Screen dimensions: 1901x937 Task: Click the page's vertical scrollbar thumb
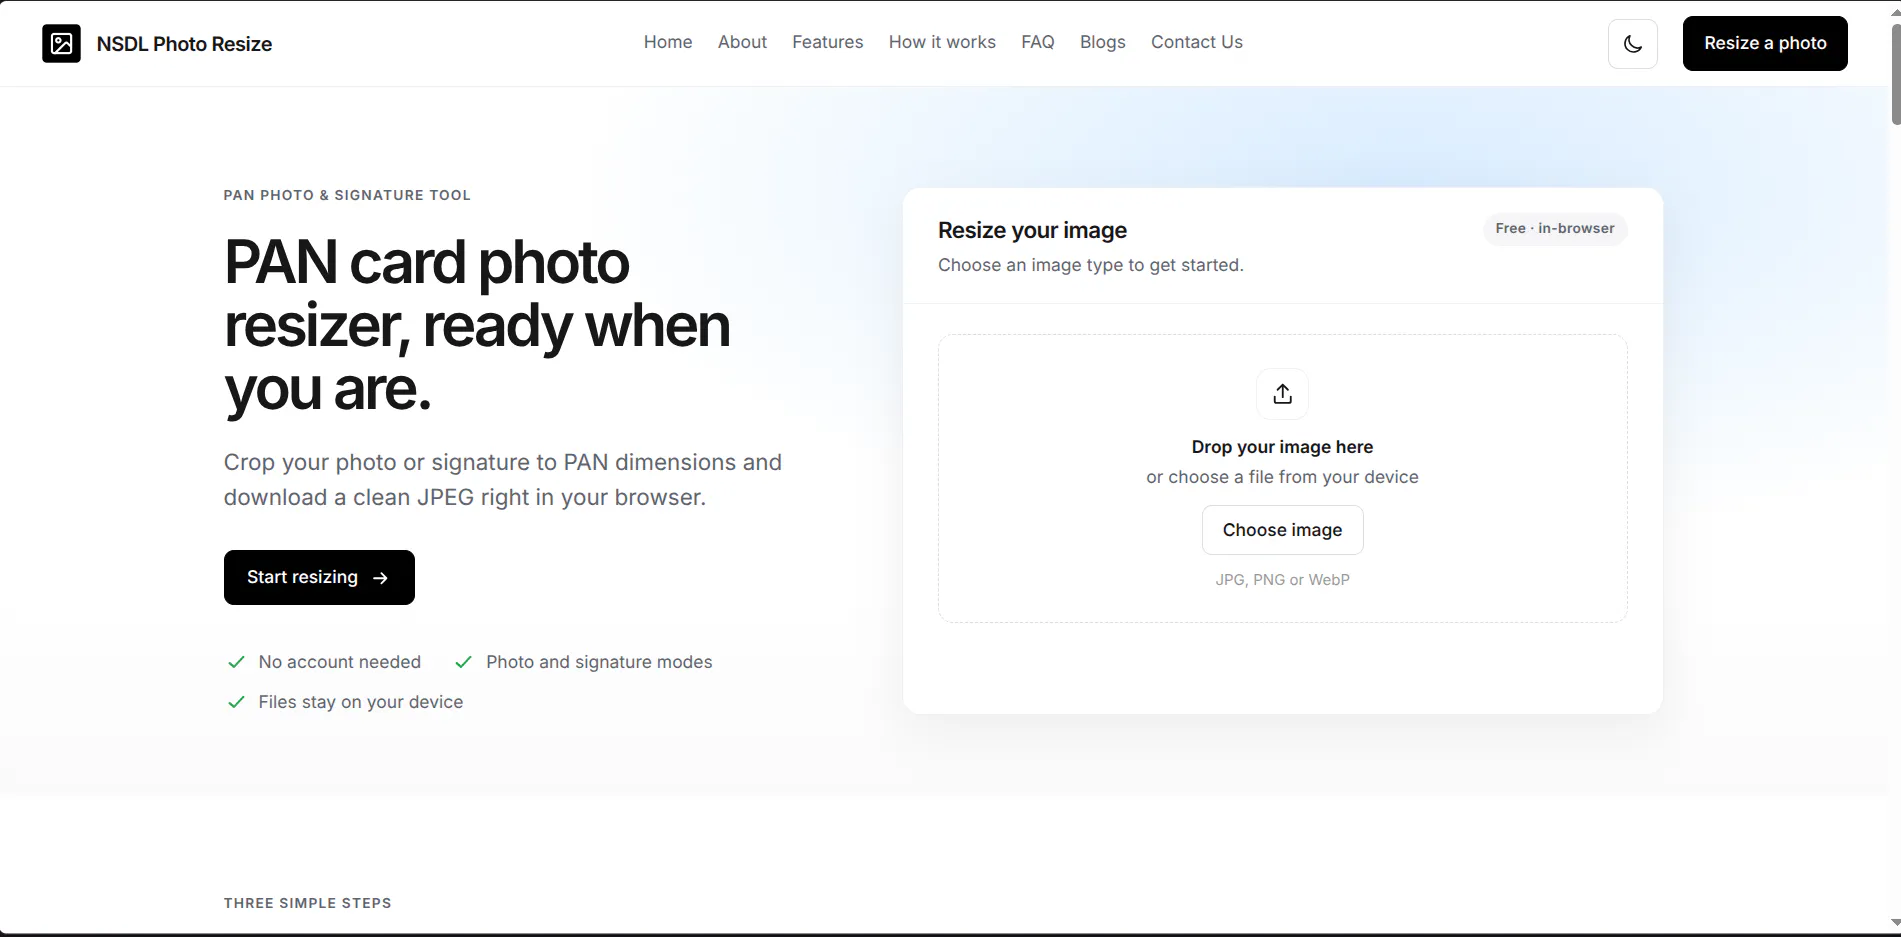pos(1895,75)
